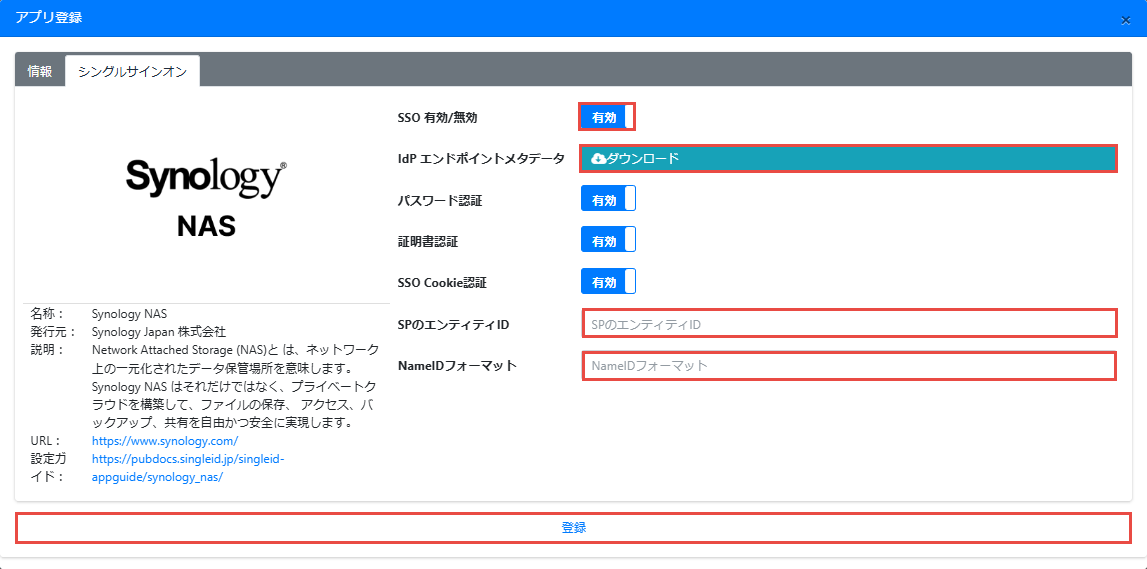
Task: Disable the パスワード認証 toggle
Action: point(608,200)
